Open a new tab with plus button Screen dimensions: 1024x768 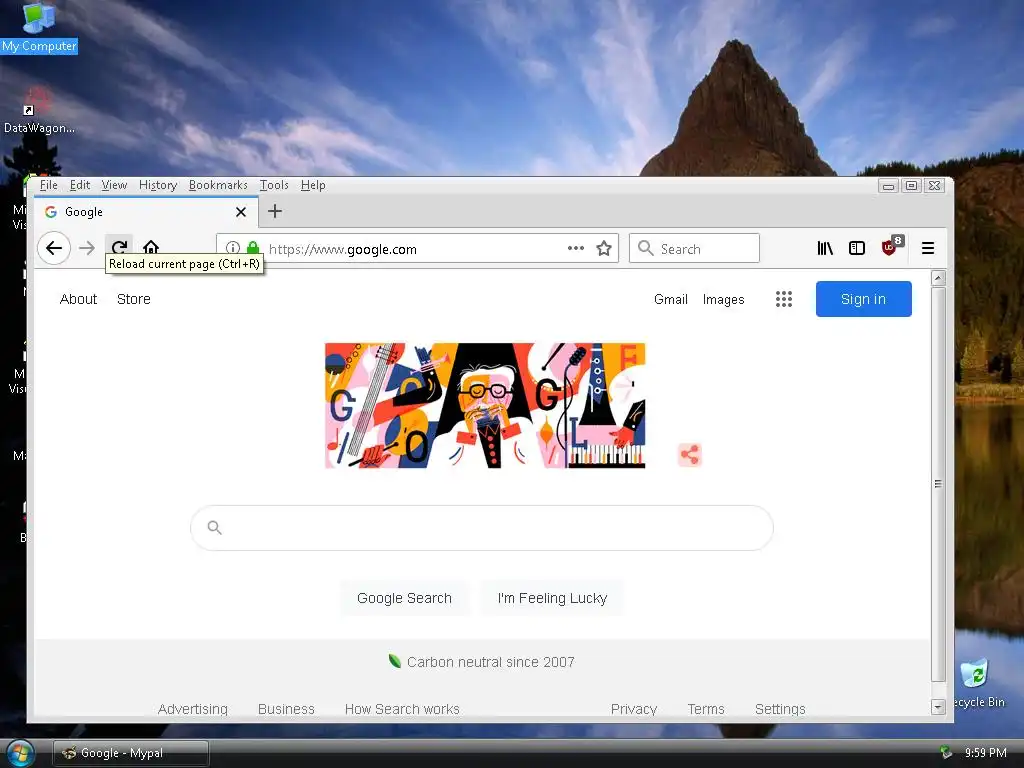click(x=275, y=211)
